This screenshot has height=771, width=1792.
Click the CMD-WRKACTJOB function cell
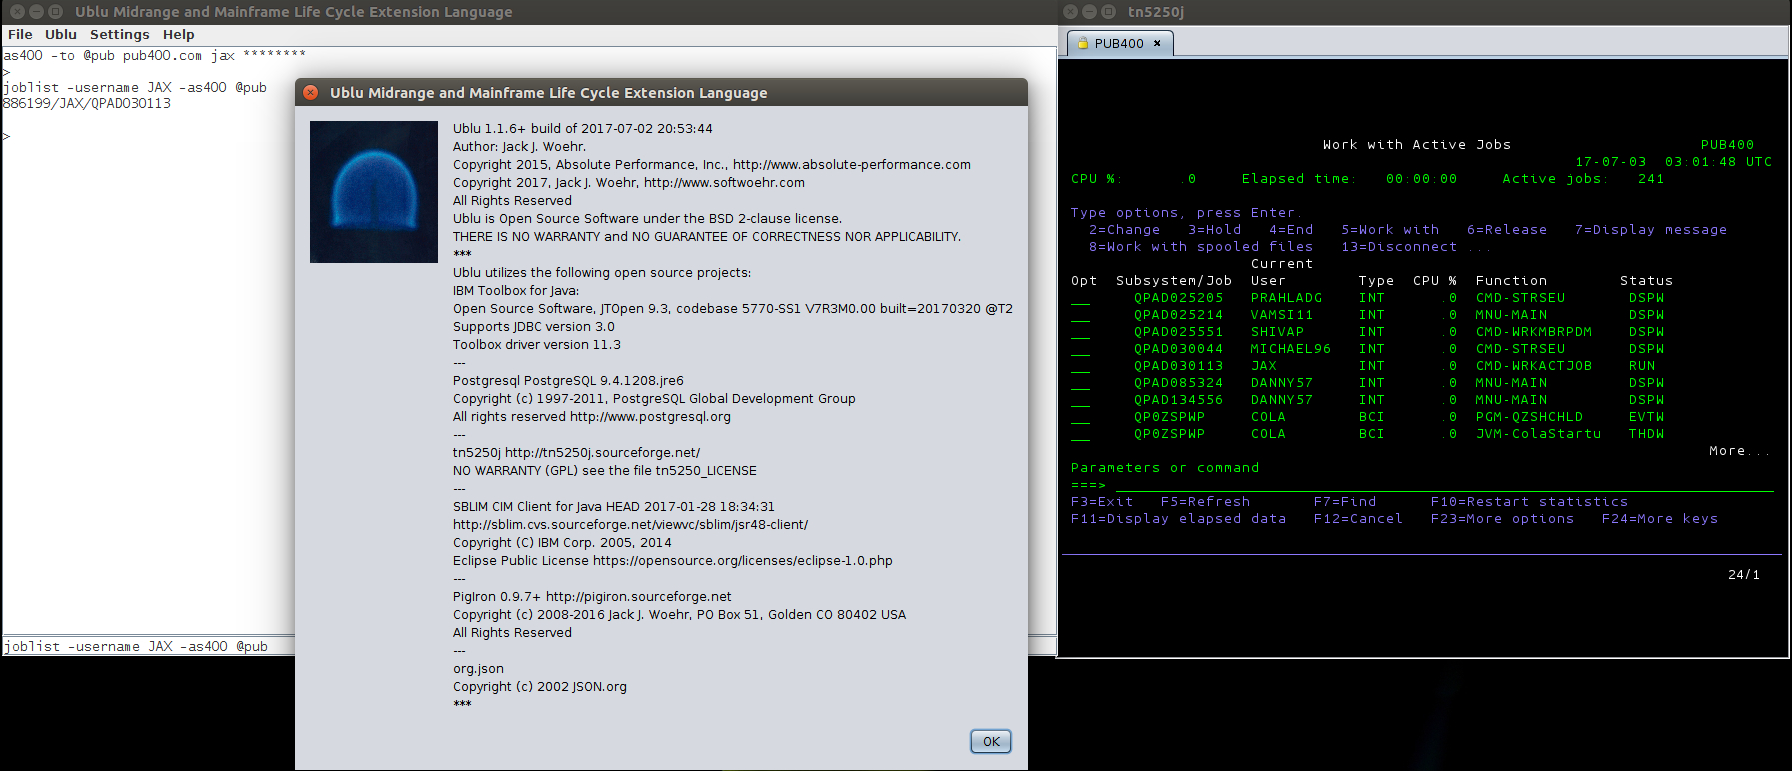tap(1534, 366)
